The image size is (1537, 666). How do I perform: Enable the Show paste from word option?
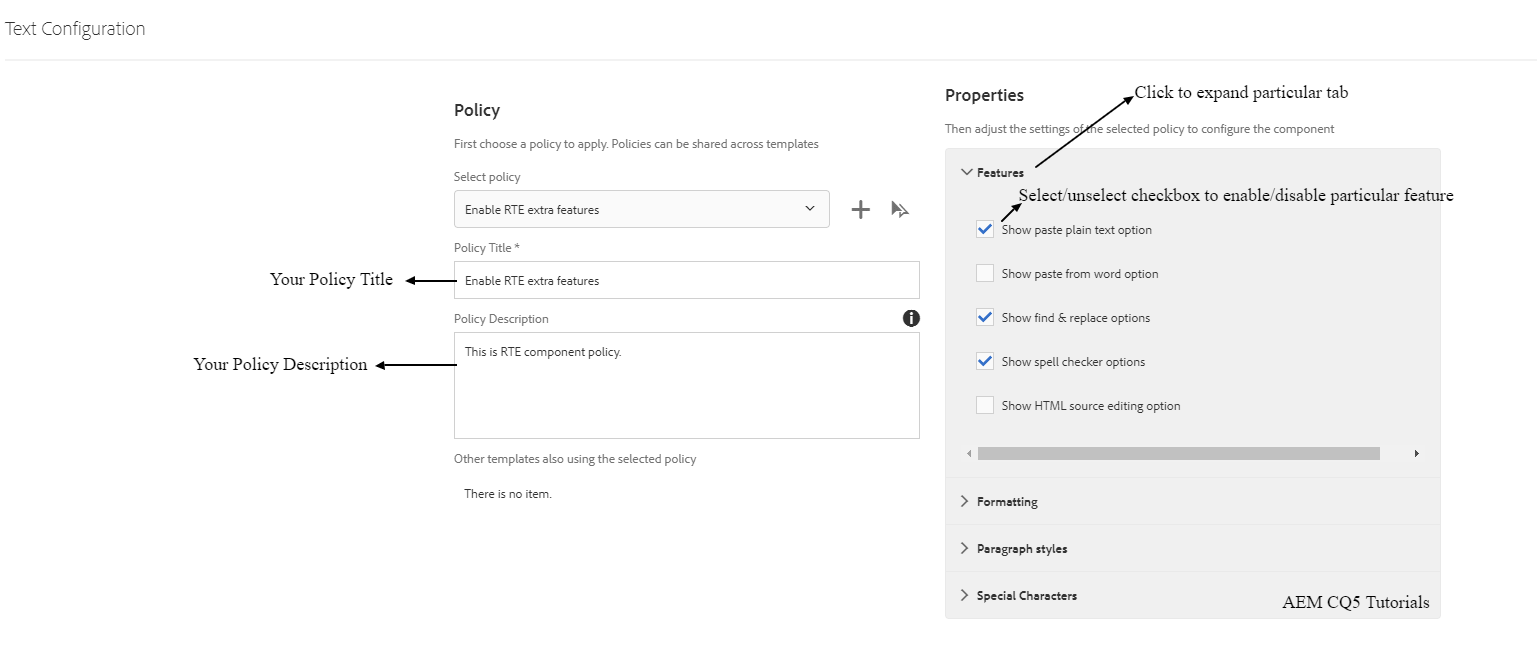click(985, 273)
